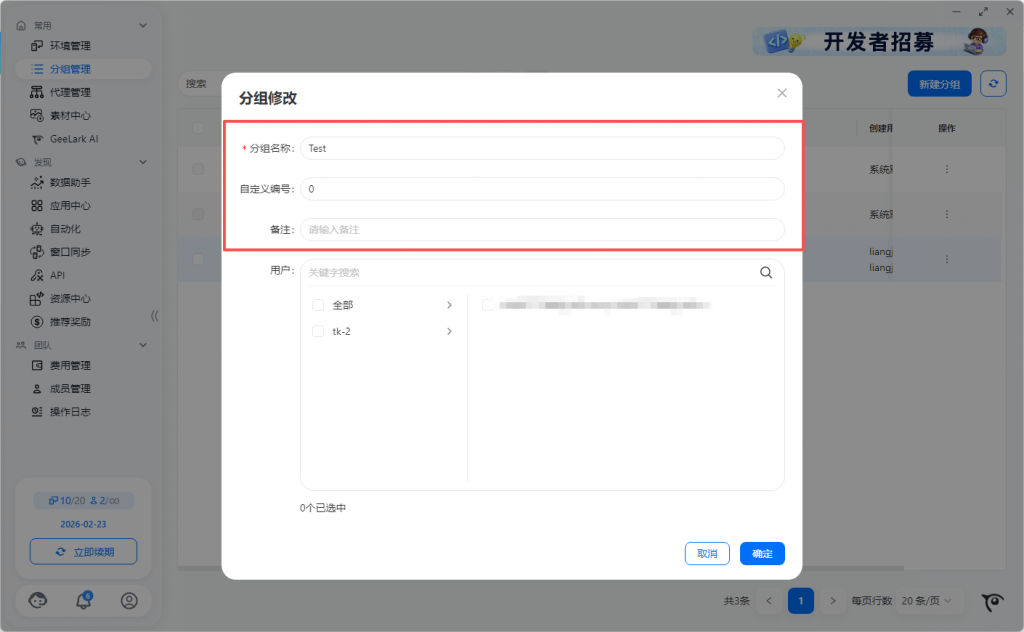
Task: Open 成员管理 from the sidebar
Action: click(x=70, y=389)
